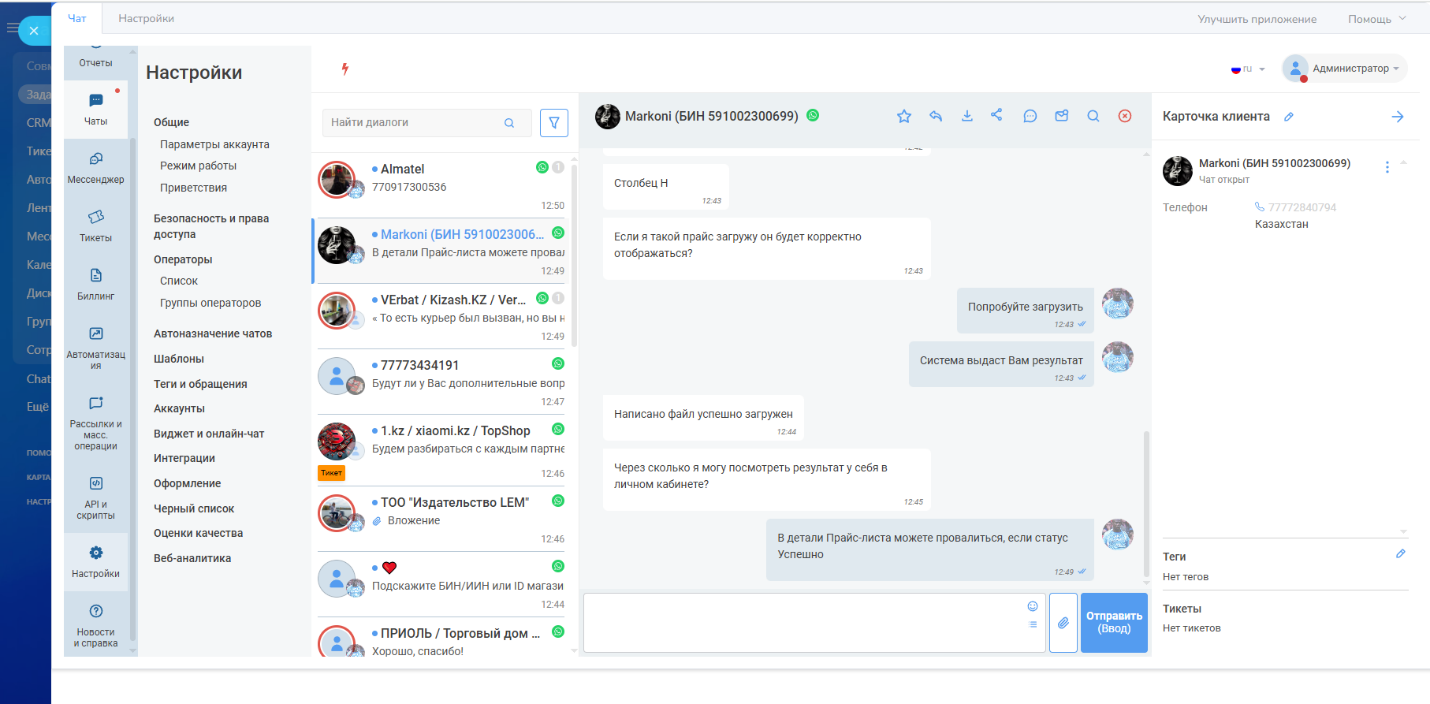Open the dialog filter button
This screenshot has height=704, width=1430.
pos(554,123)
